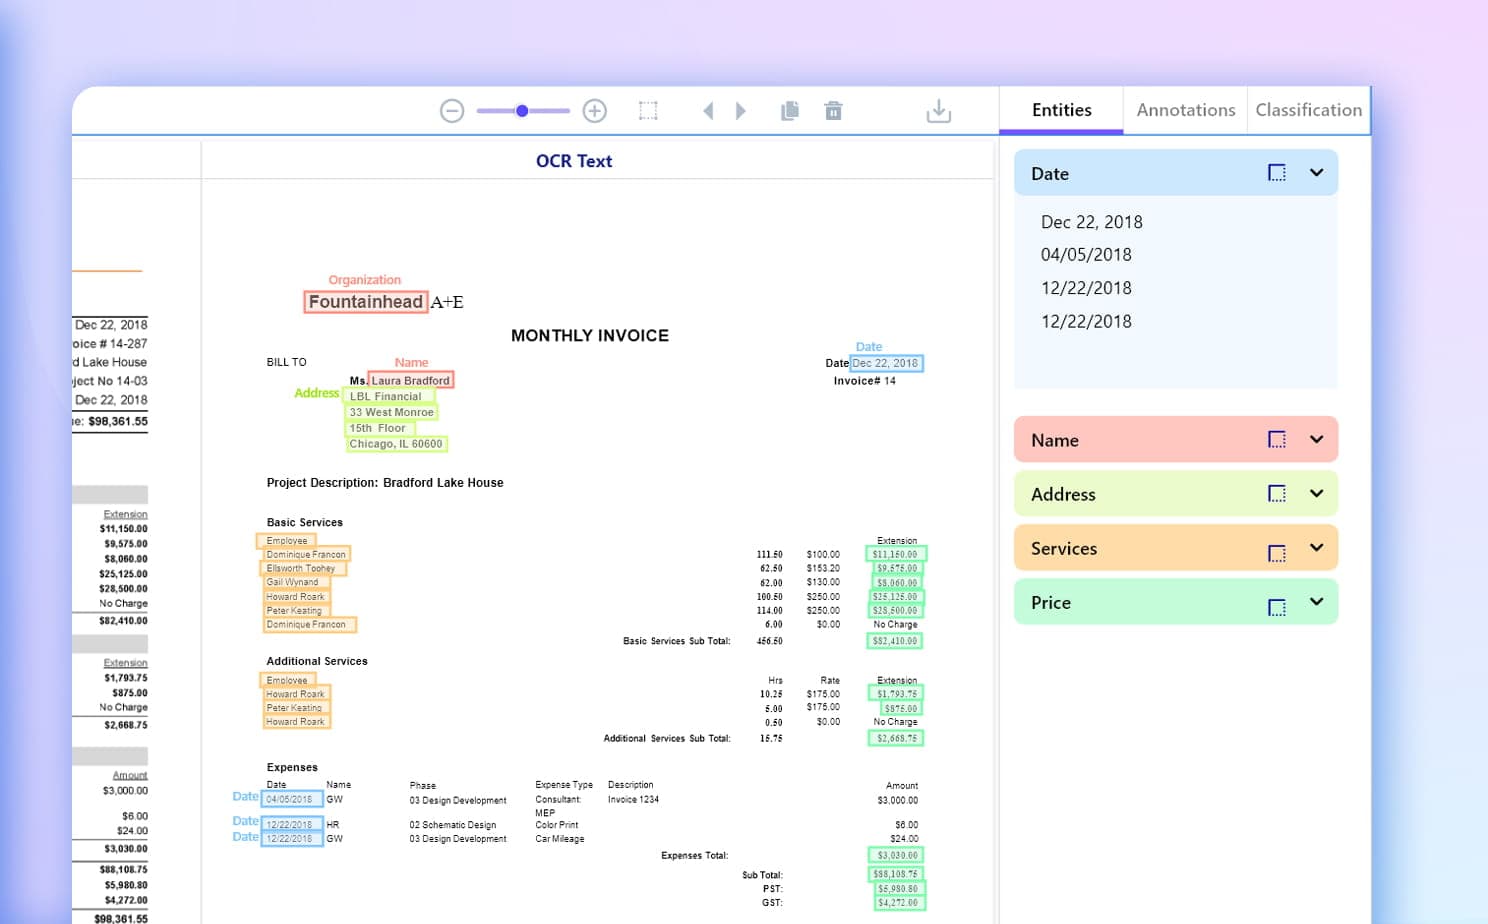Click the zoom in plus icon
1488x924 pixels.
coord(595,111)
